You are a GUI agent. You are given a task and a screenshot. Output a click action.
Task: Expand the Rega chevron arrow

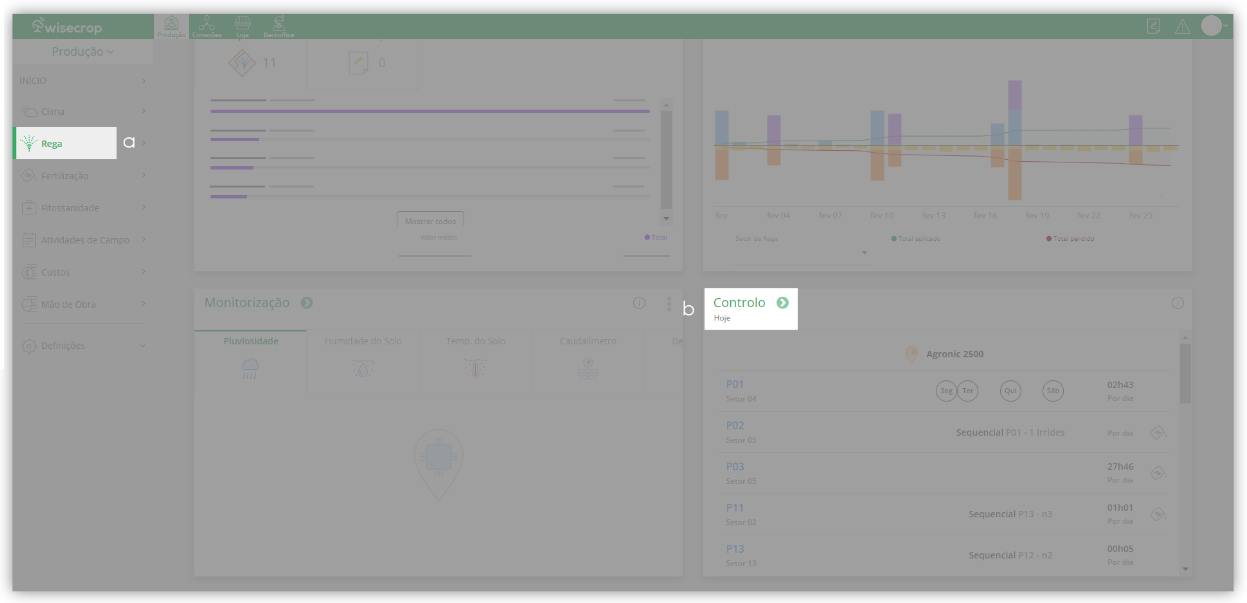(143, 143)
